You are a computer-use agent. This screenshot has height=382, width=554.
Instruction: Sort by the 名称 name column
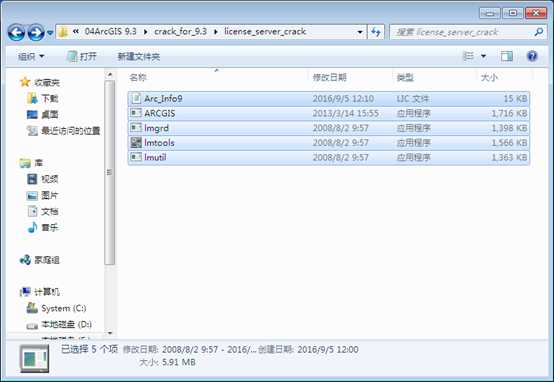pos(138,77)
